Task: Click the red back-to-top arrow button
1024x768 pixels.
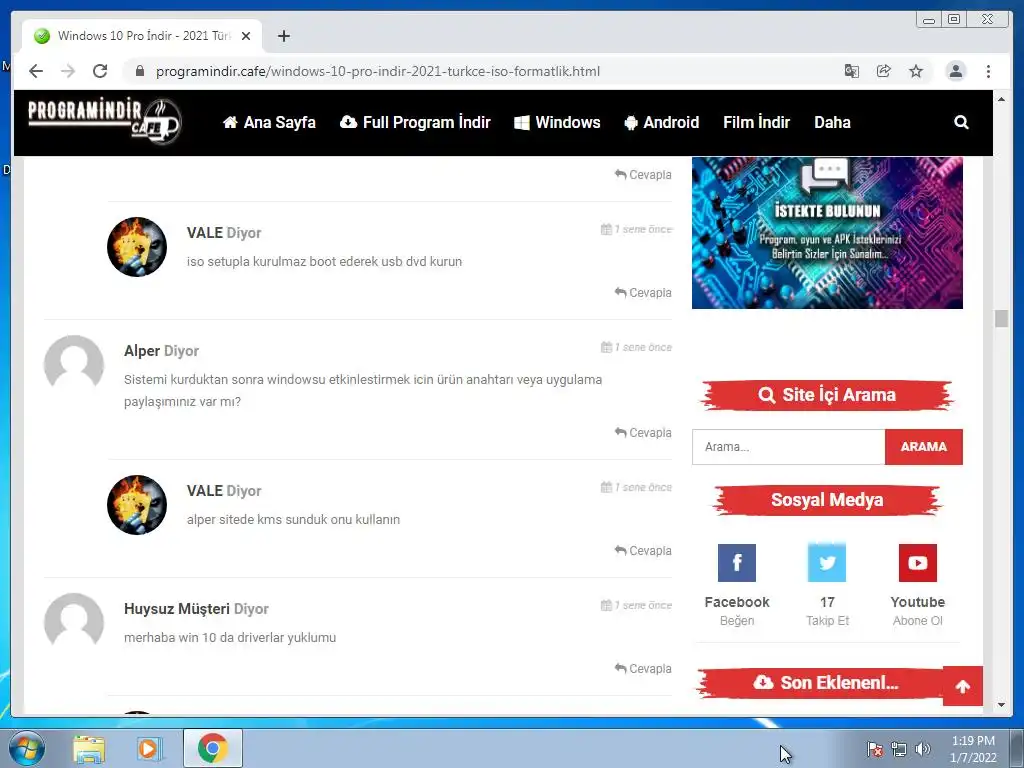Action: [x=963, y=686]
